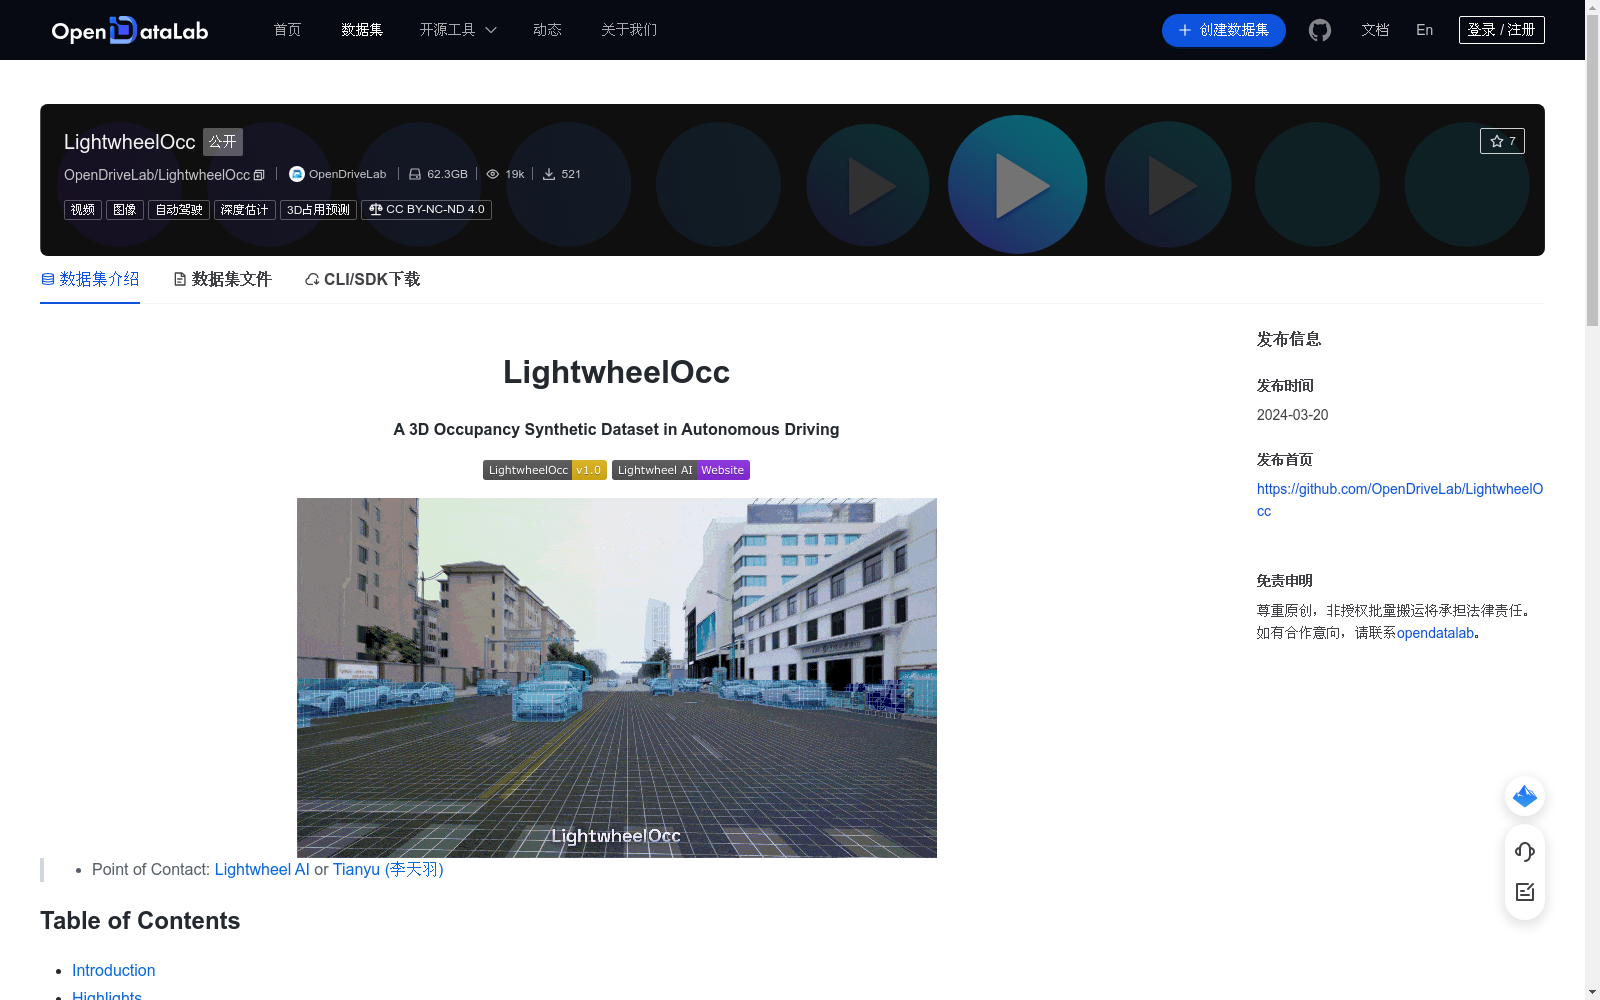Copy the OpenDriveLab/LightwheelOcc path icon

259,175
